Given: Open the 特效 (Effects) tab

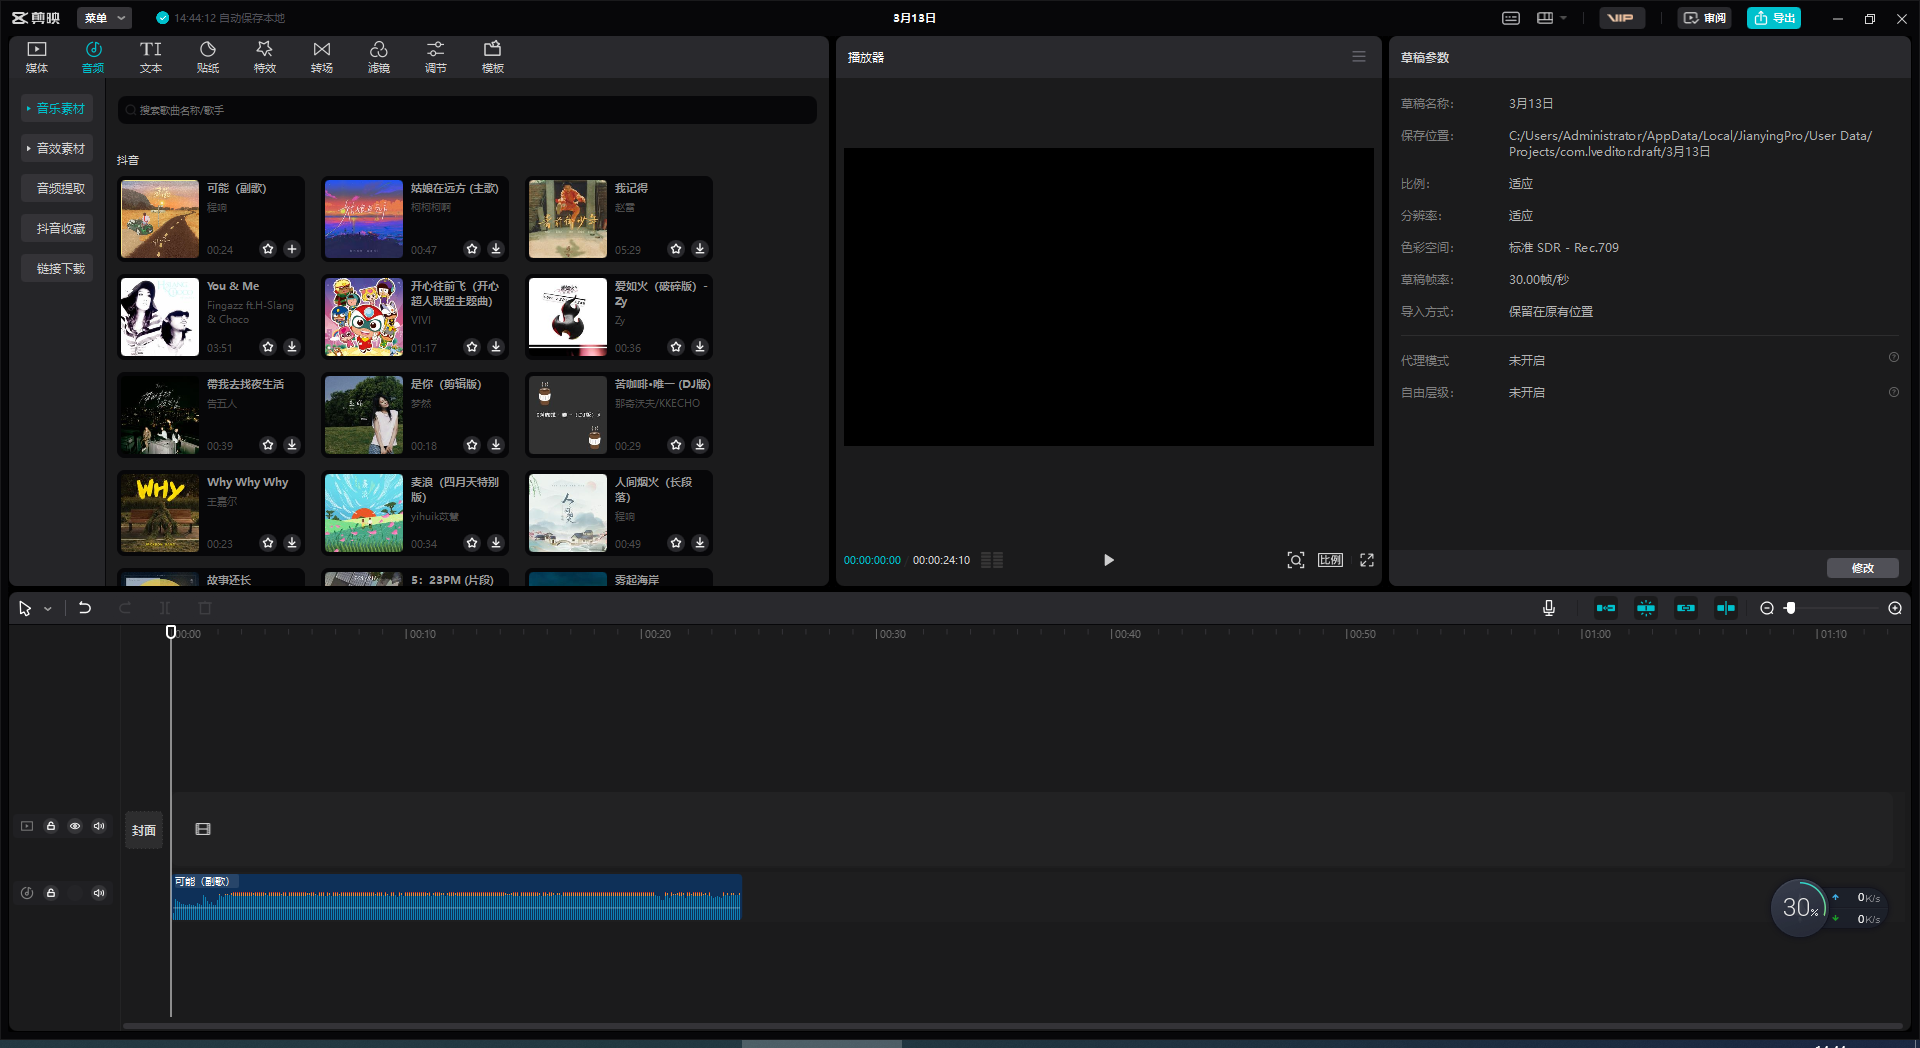Looking at the screenshot, I should pyautogui.click(x=265, y=57).
